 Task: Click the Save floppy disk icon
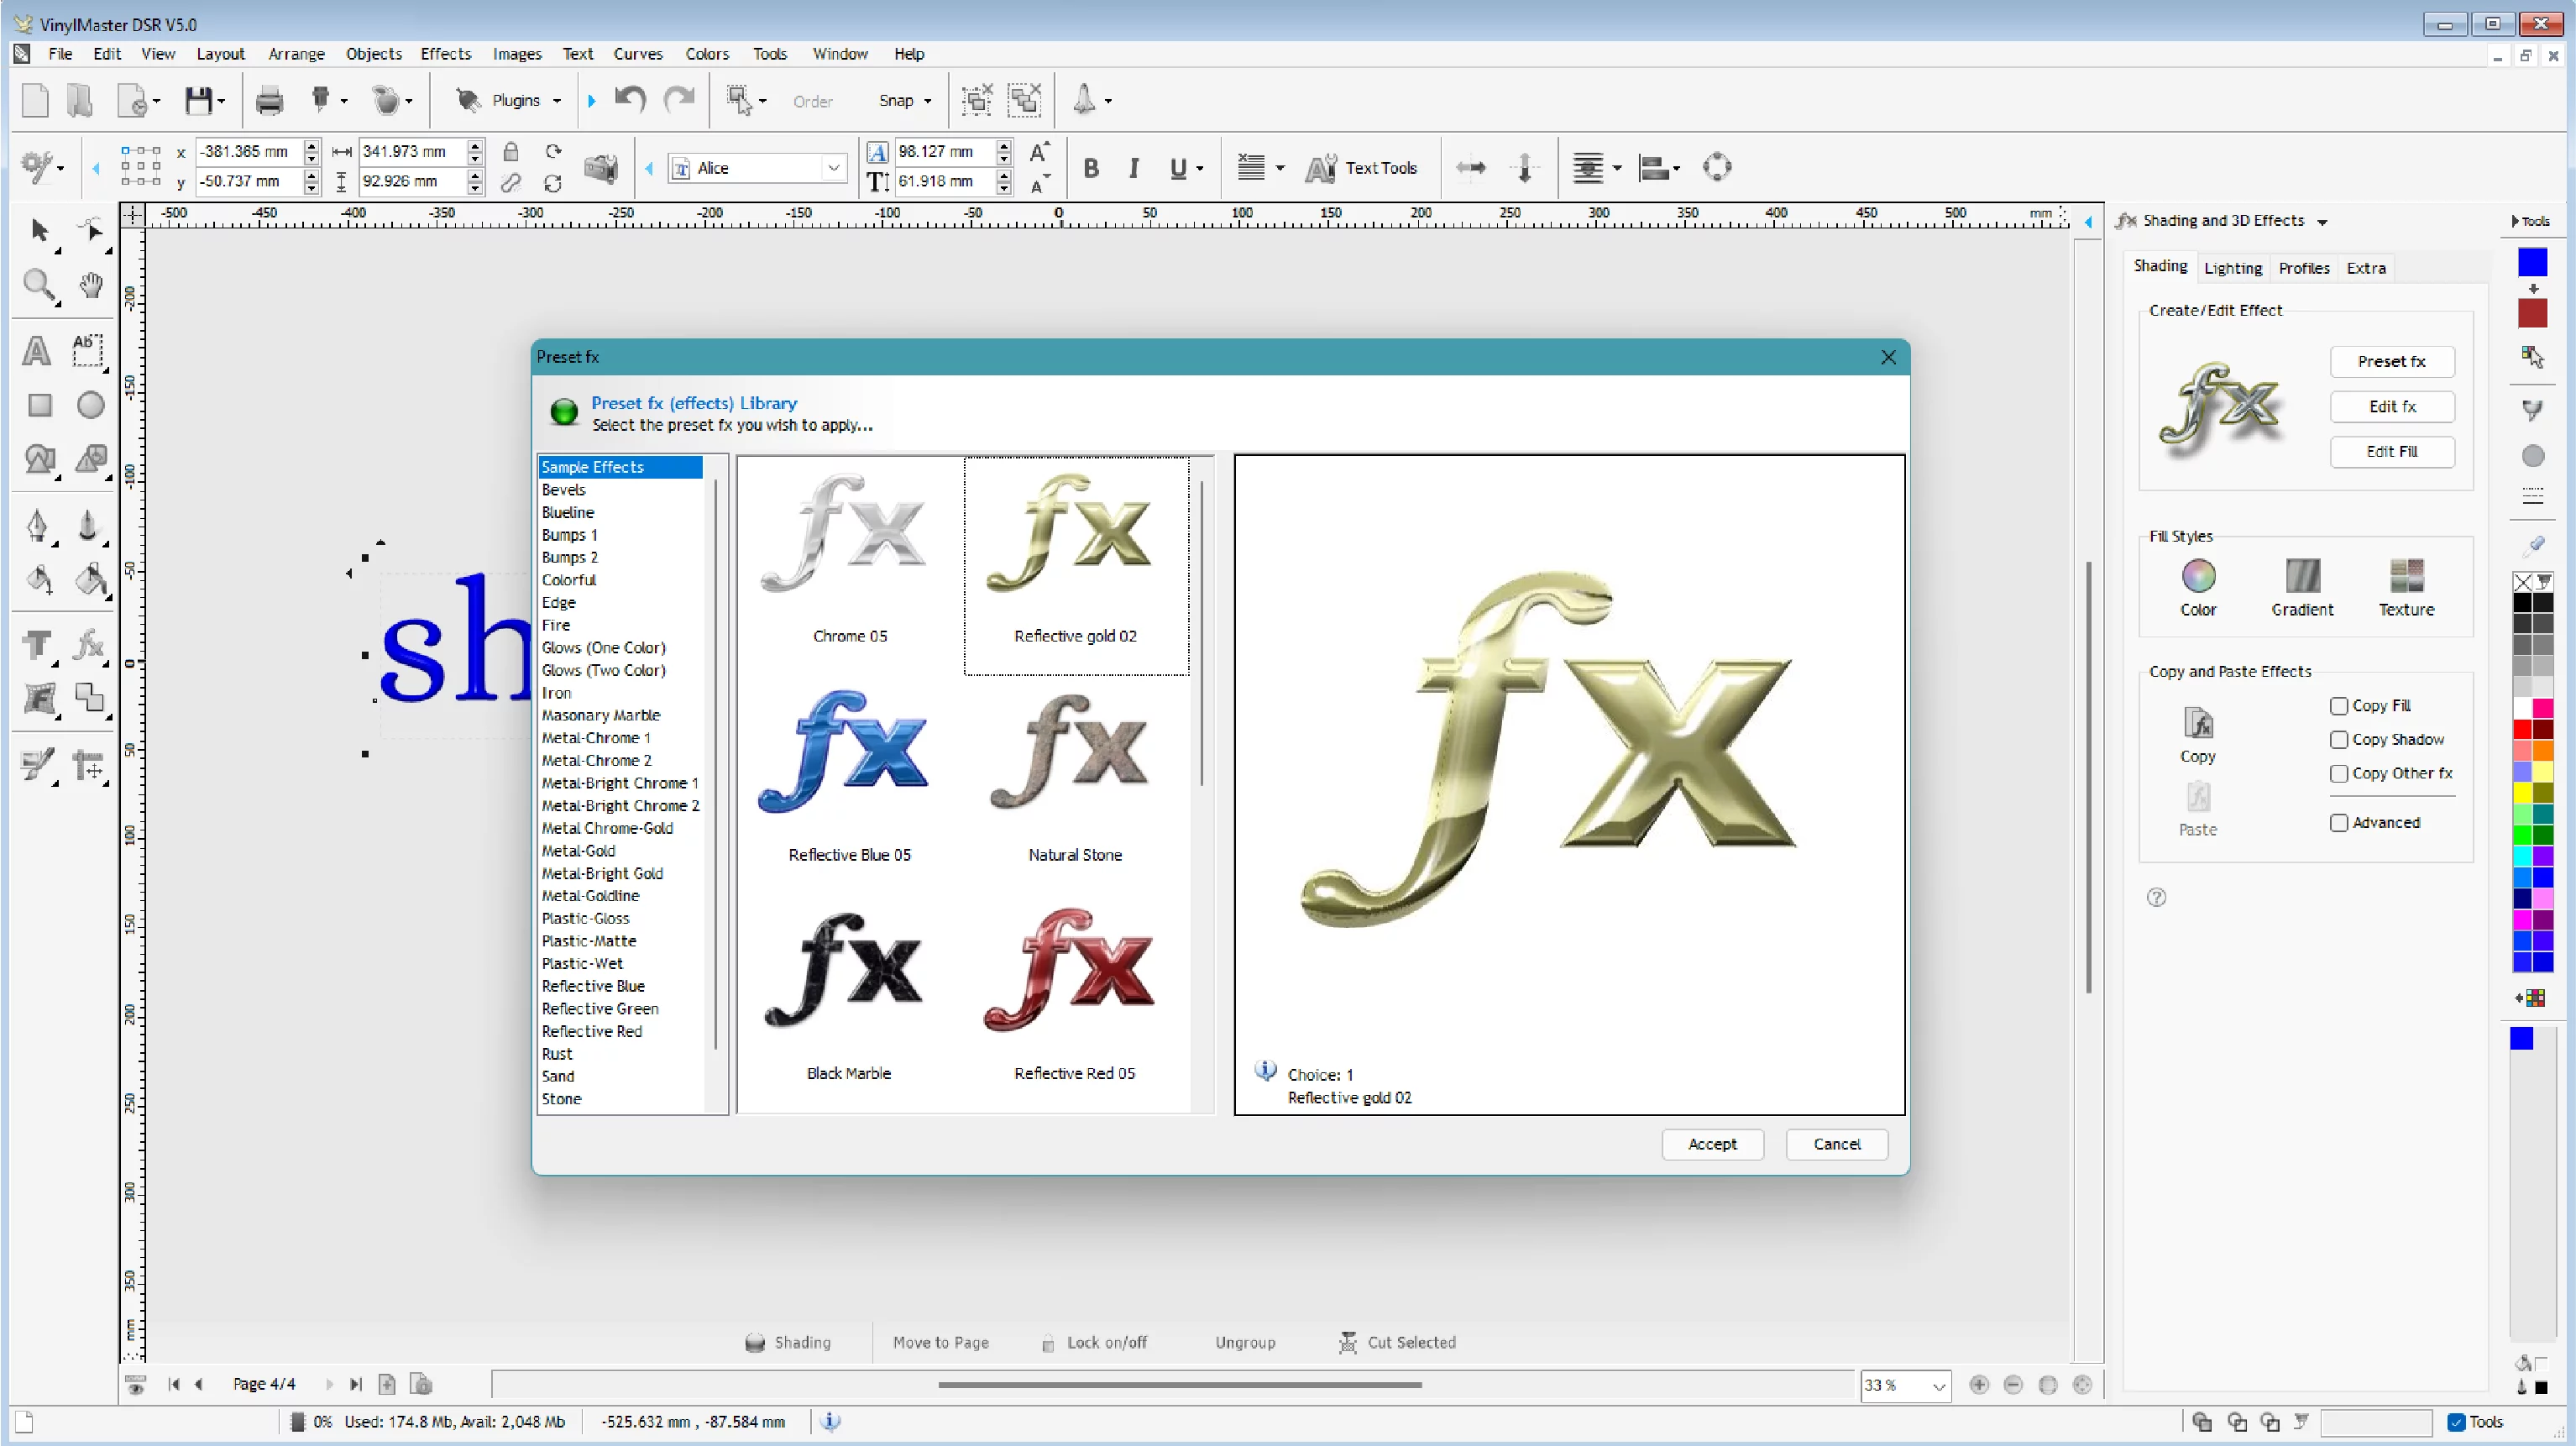198,100
